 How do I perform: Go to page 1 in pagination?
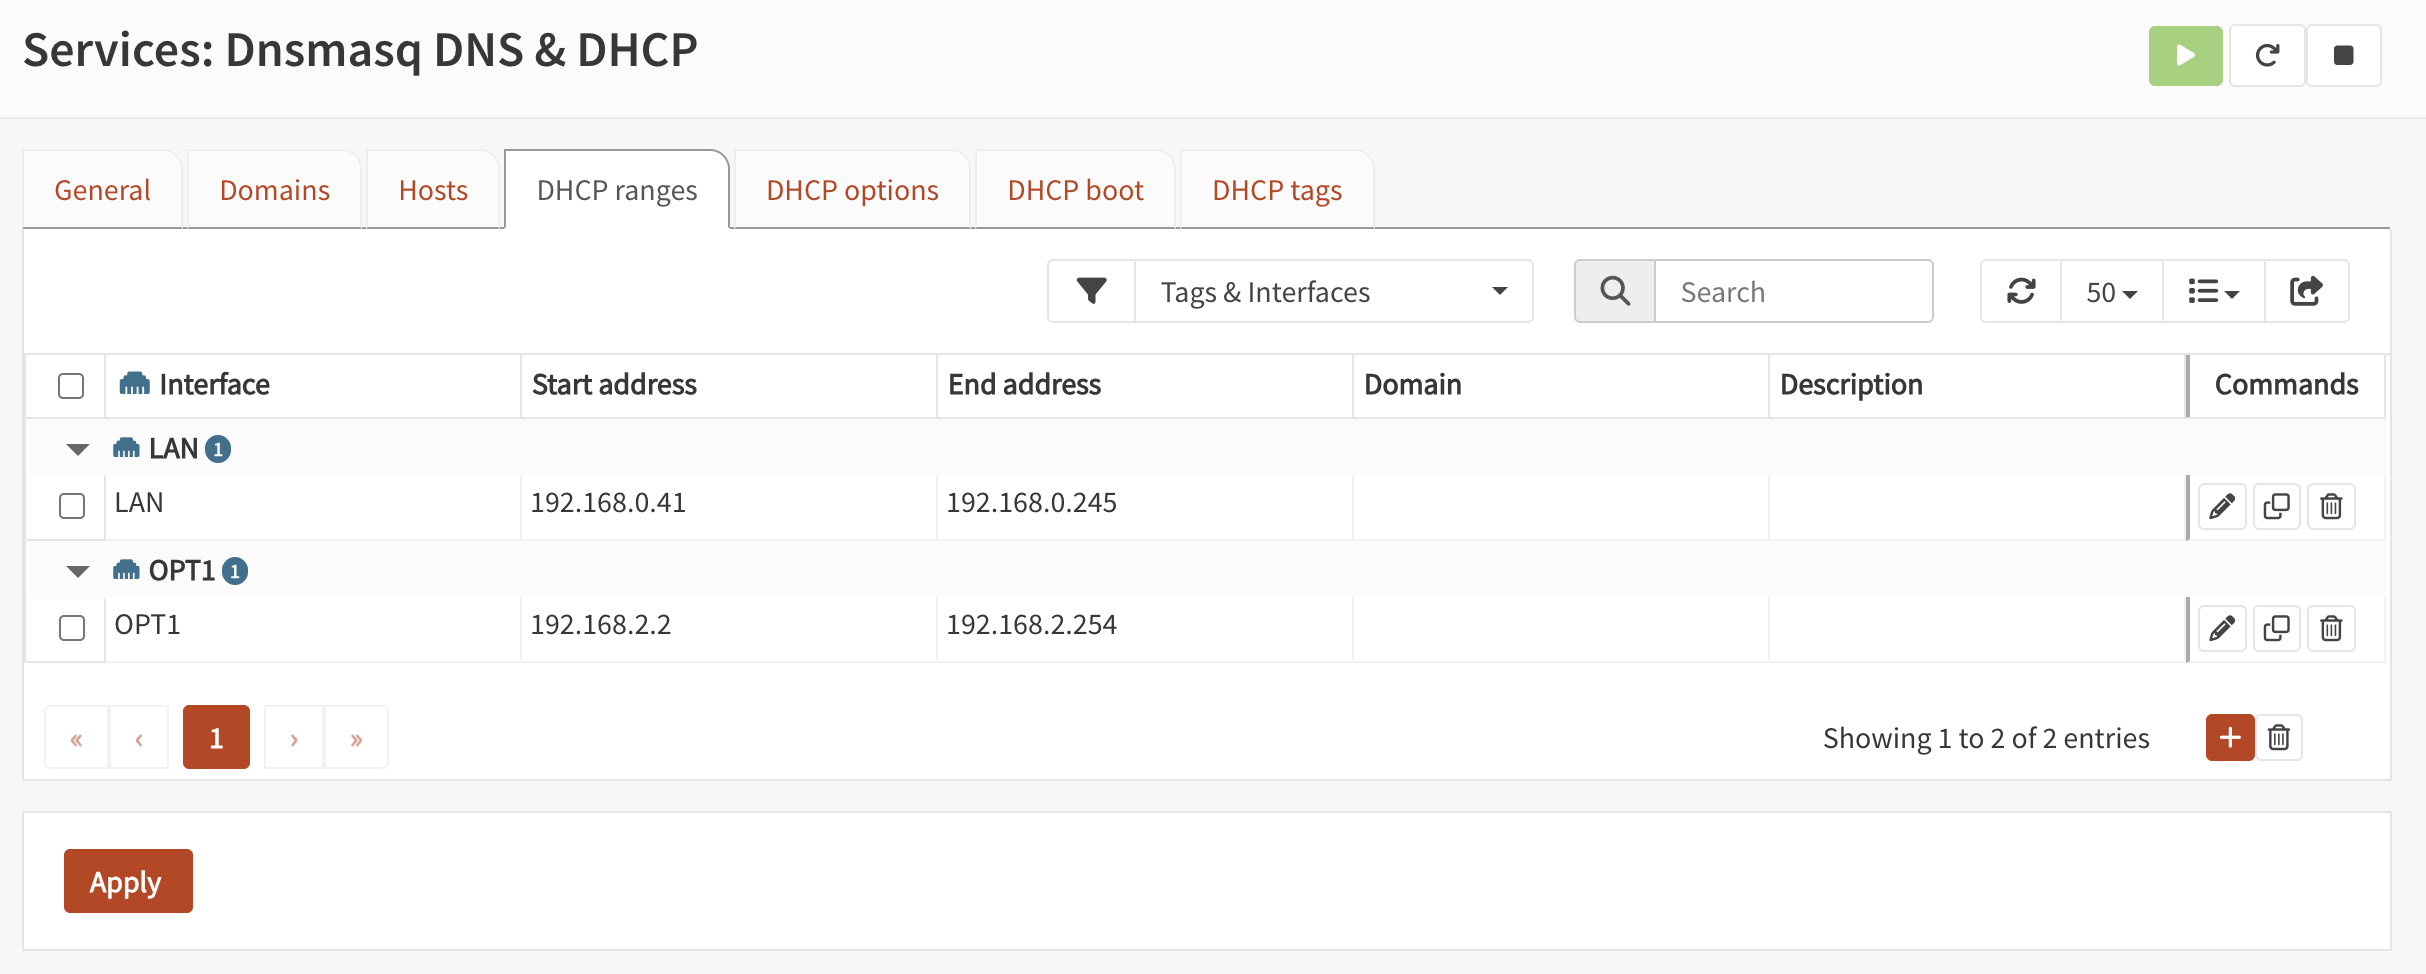click(x=216, y=738)
